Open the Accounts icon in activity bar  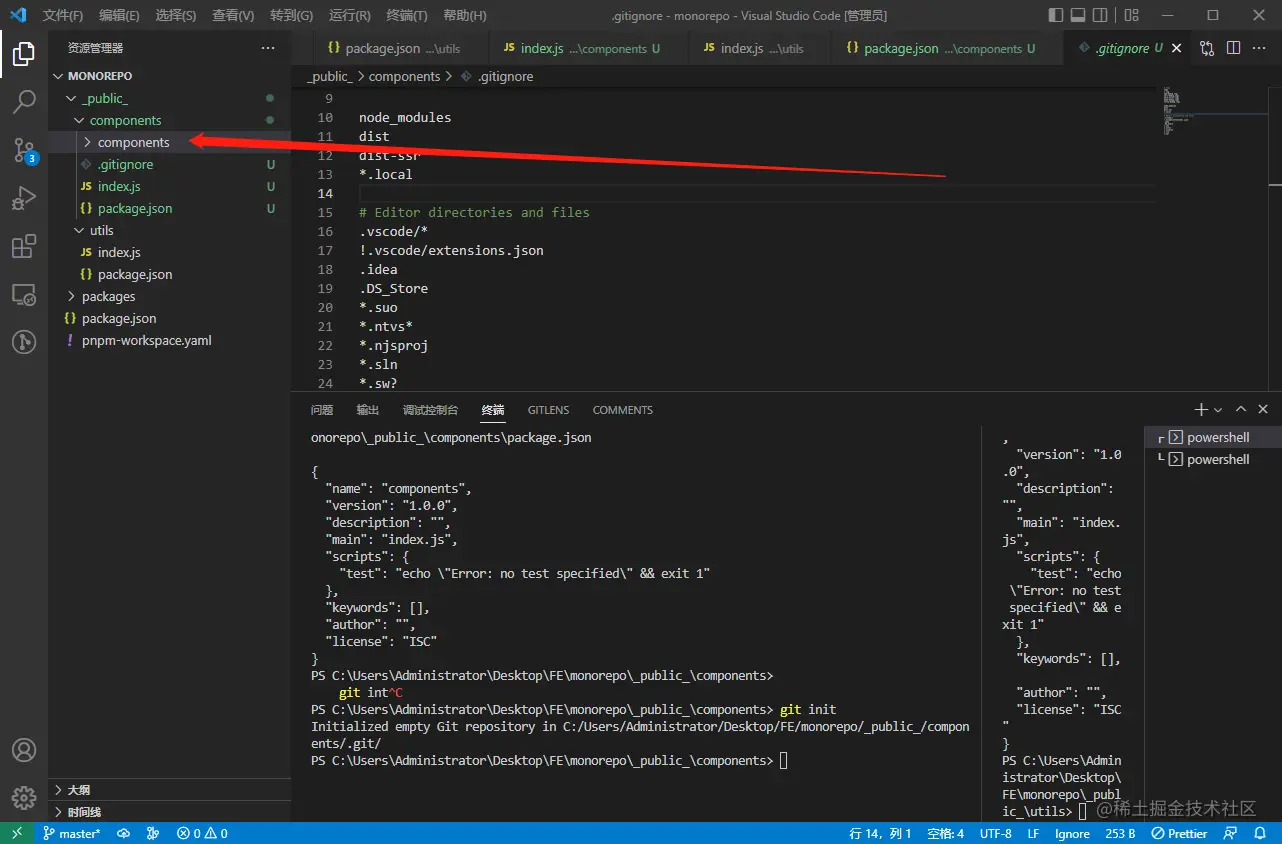click(24, 750)
